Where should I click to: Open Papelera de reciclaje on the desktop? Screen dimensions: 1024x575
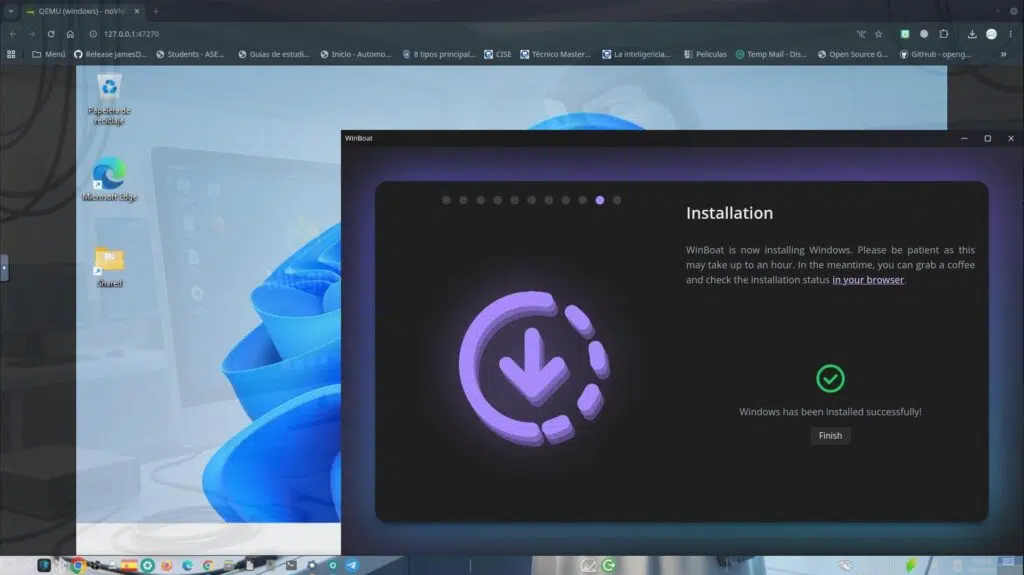(109, 99)
